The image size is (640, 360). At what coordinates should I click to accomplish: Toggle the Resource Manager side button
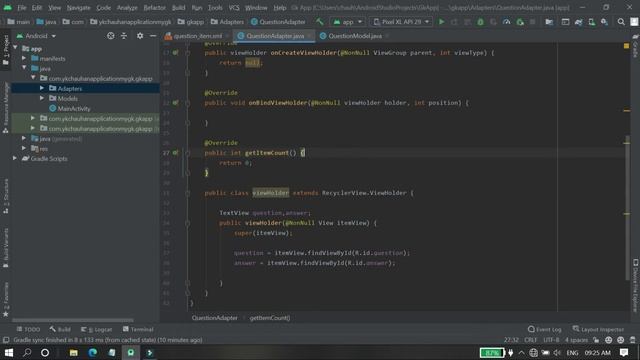pos(6,108)
